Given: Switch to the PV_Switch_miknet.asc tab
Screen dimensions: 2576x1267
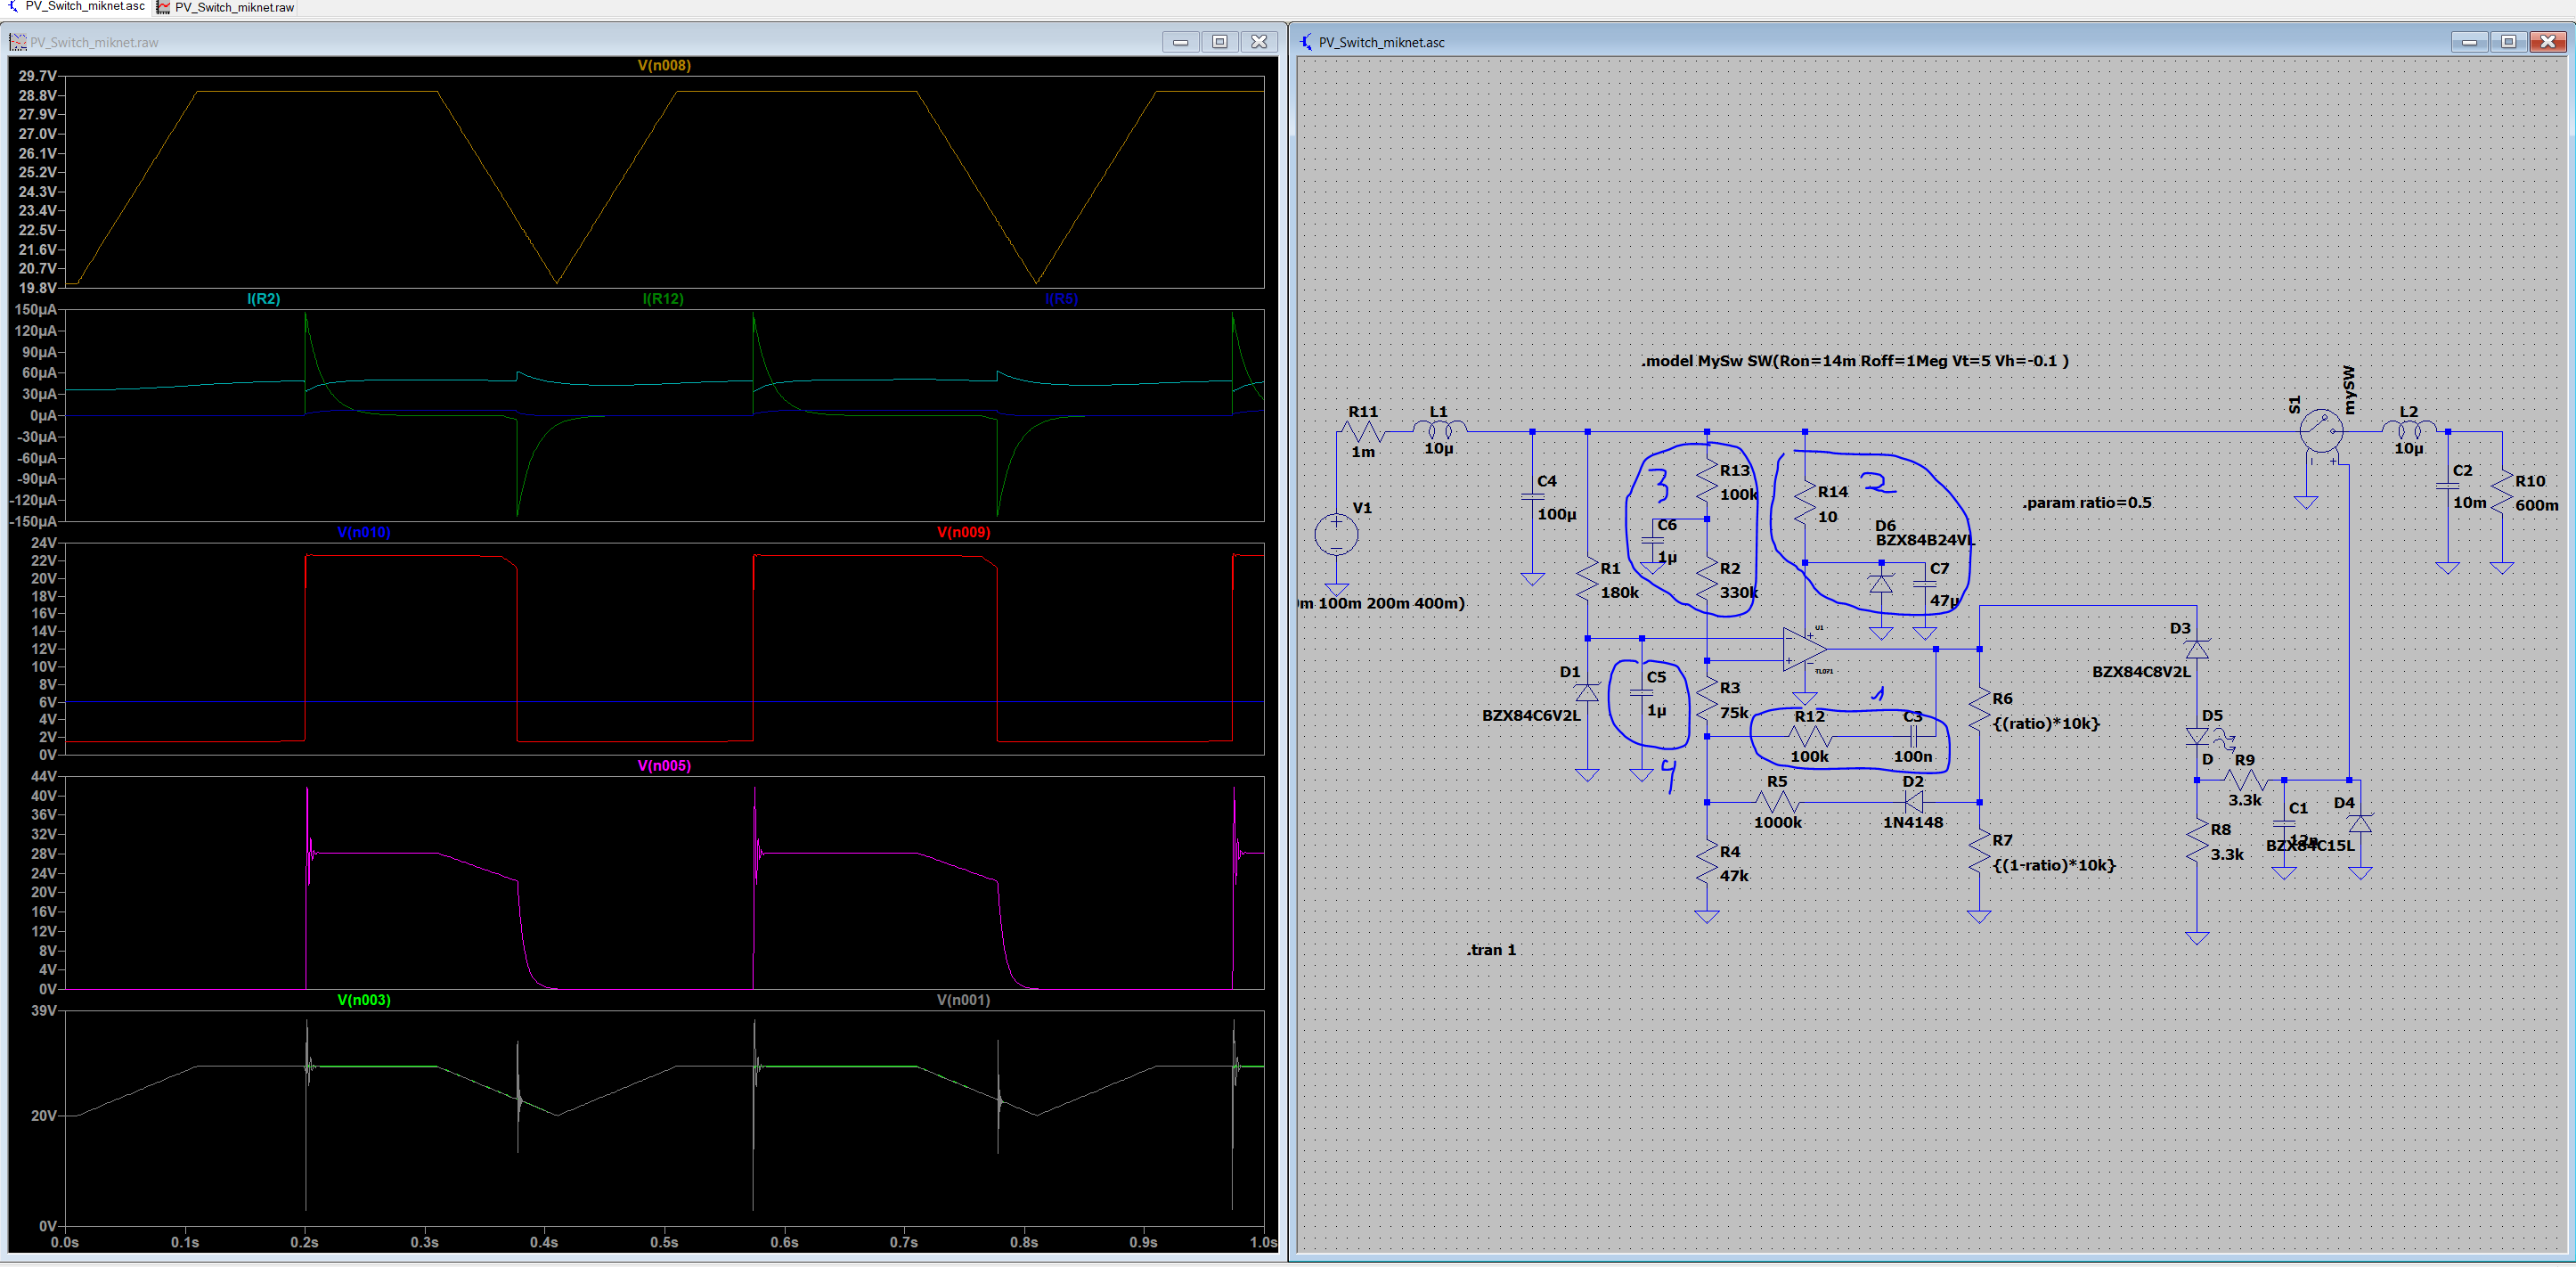Looking at the screenshot, I should [x=84, y=7].
